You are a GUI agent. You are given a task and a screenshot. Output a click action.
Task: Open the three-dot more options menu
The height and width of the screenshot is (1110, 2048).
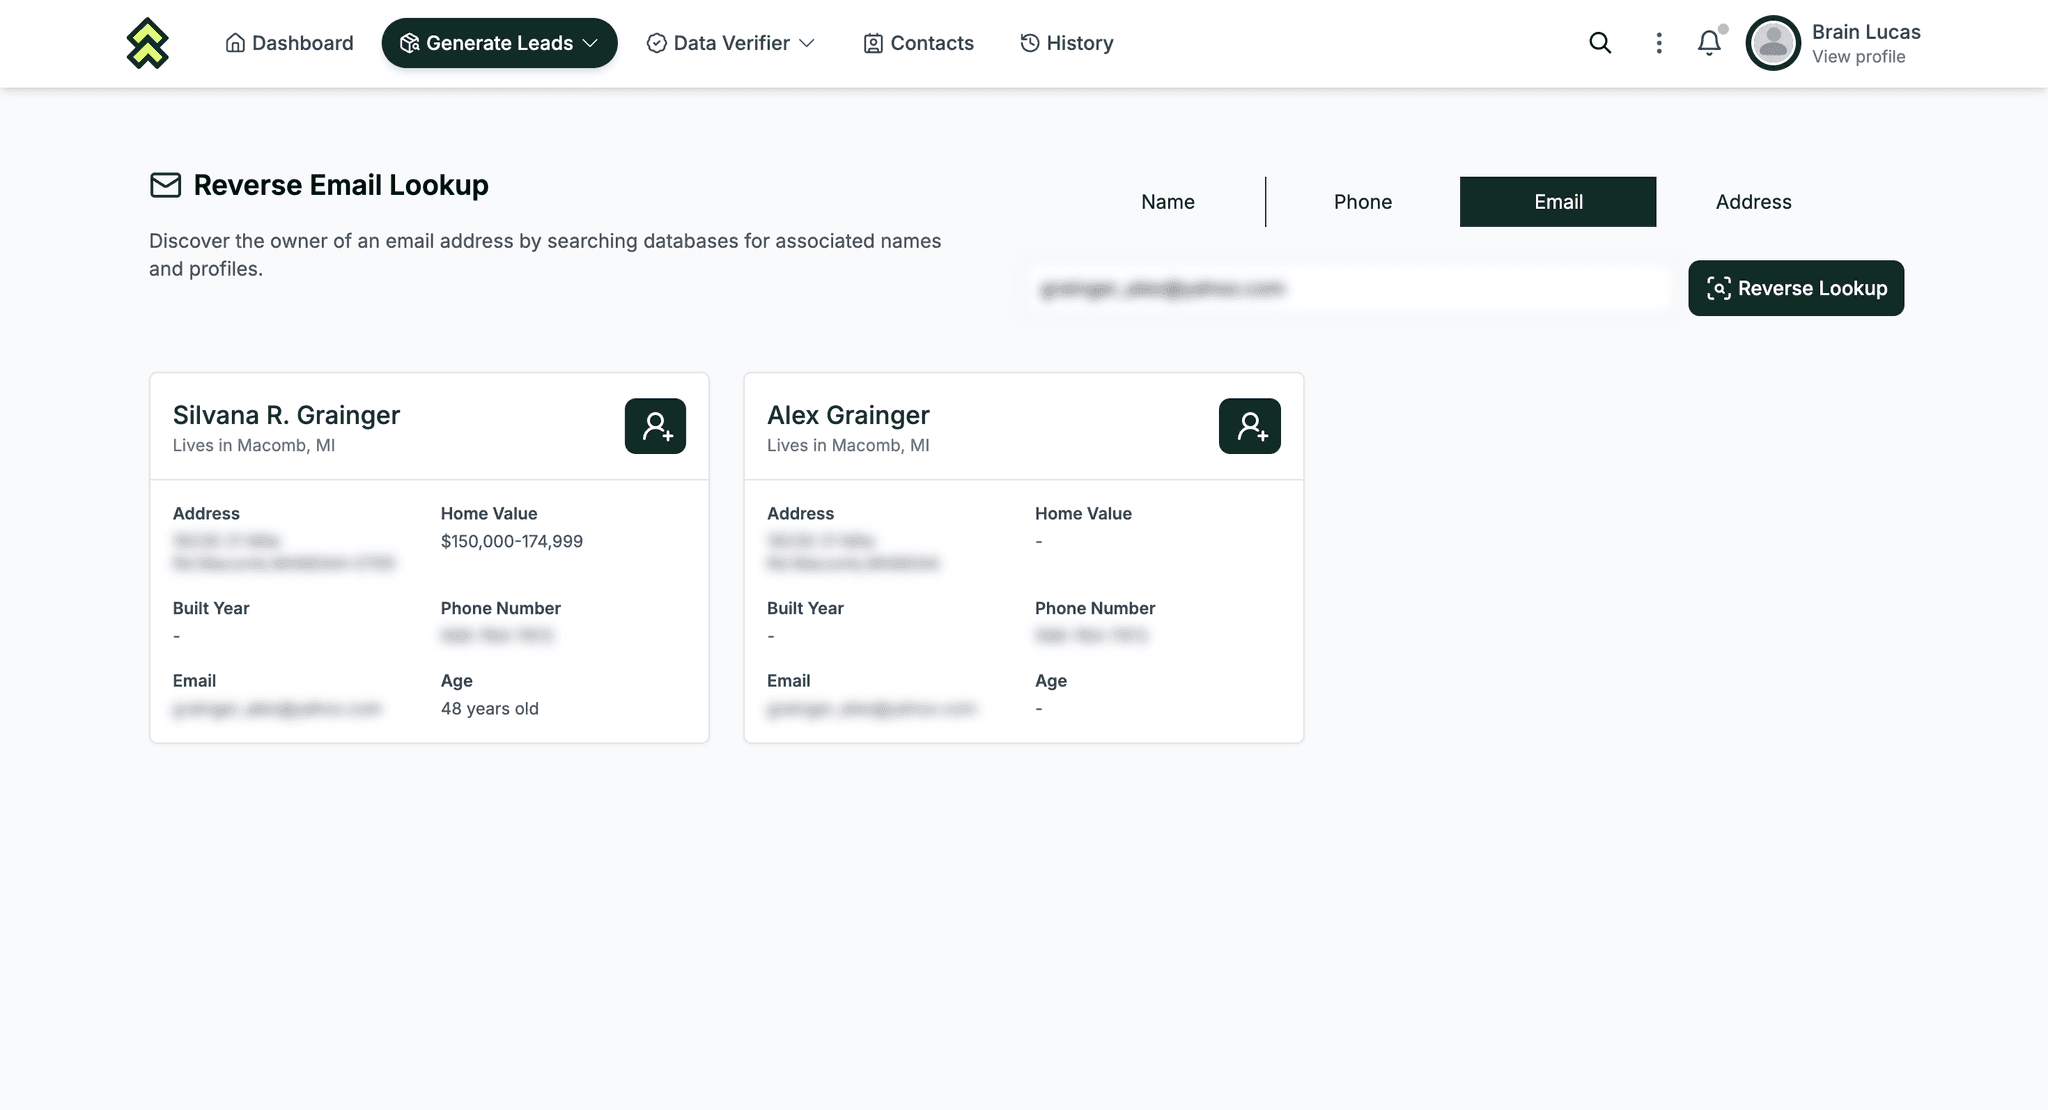(1659, 43)
